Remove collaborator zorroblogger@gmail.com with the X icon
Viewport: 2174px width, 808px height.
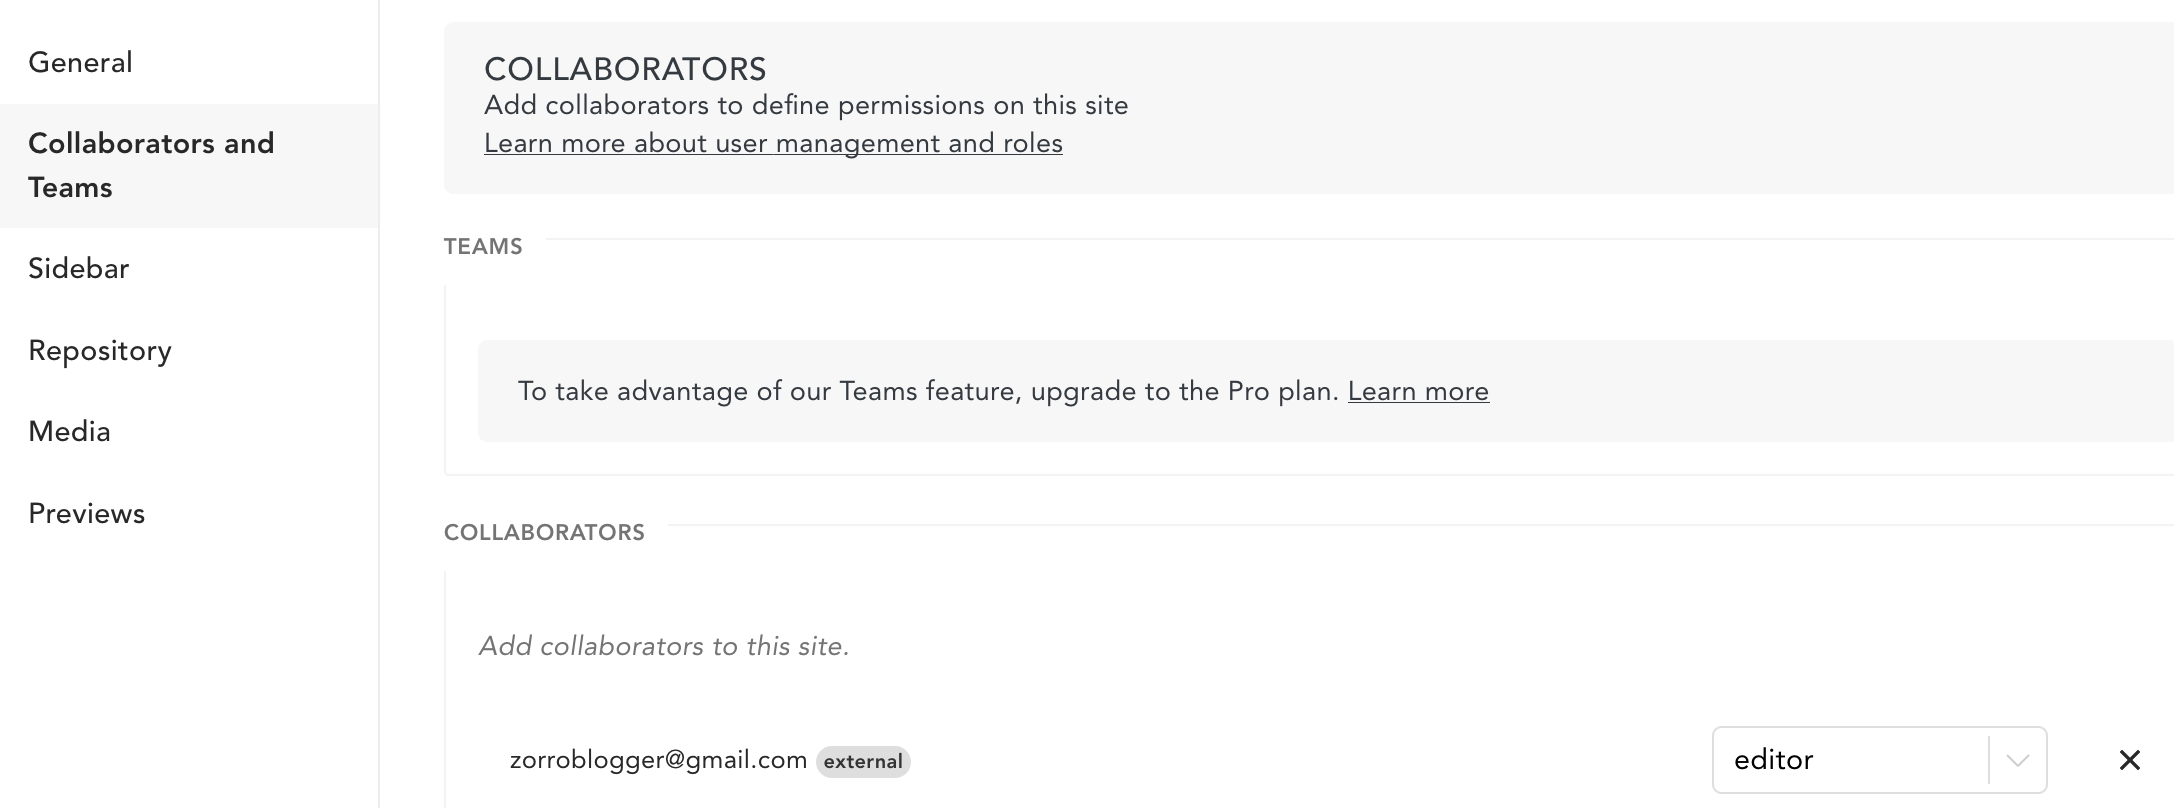click(x=2129, y=760)
